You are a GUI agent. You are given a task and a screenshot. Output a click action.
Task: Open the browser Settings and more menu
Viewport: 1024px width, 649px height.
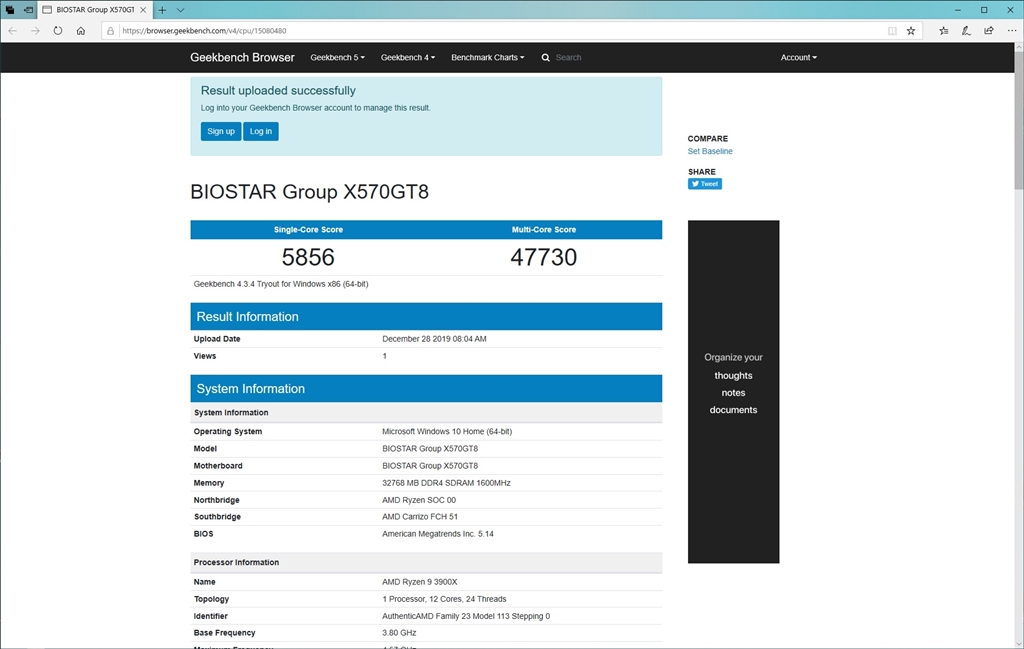click(x=1012, y=31)
